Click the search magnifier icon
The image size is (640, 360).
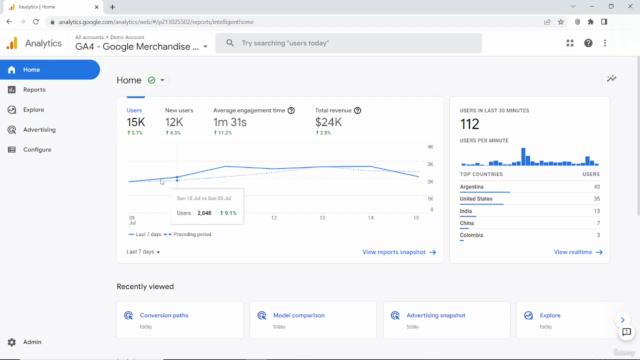tap(230, 43)
